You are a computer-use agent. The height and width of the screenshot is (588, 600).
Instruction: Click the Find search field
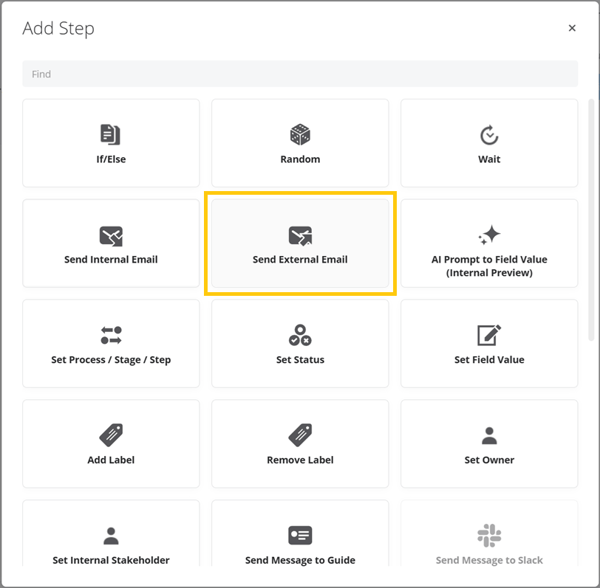click(300, 74)
